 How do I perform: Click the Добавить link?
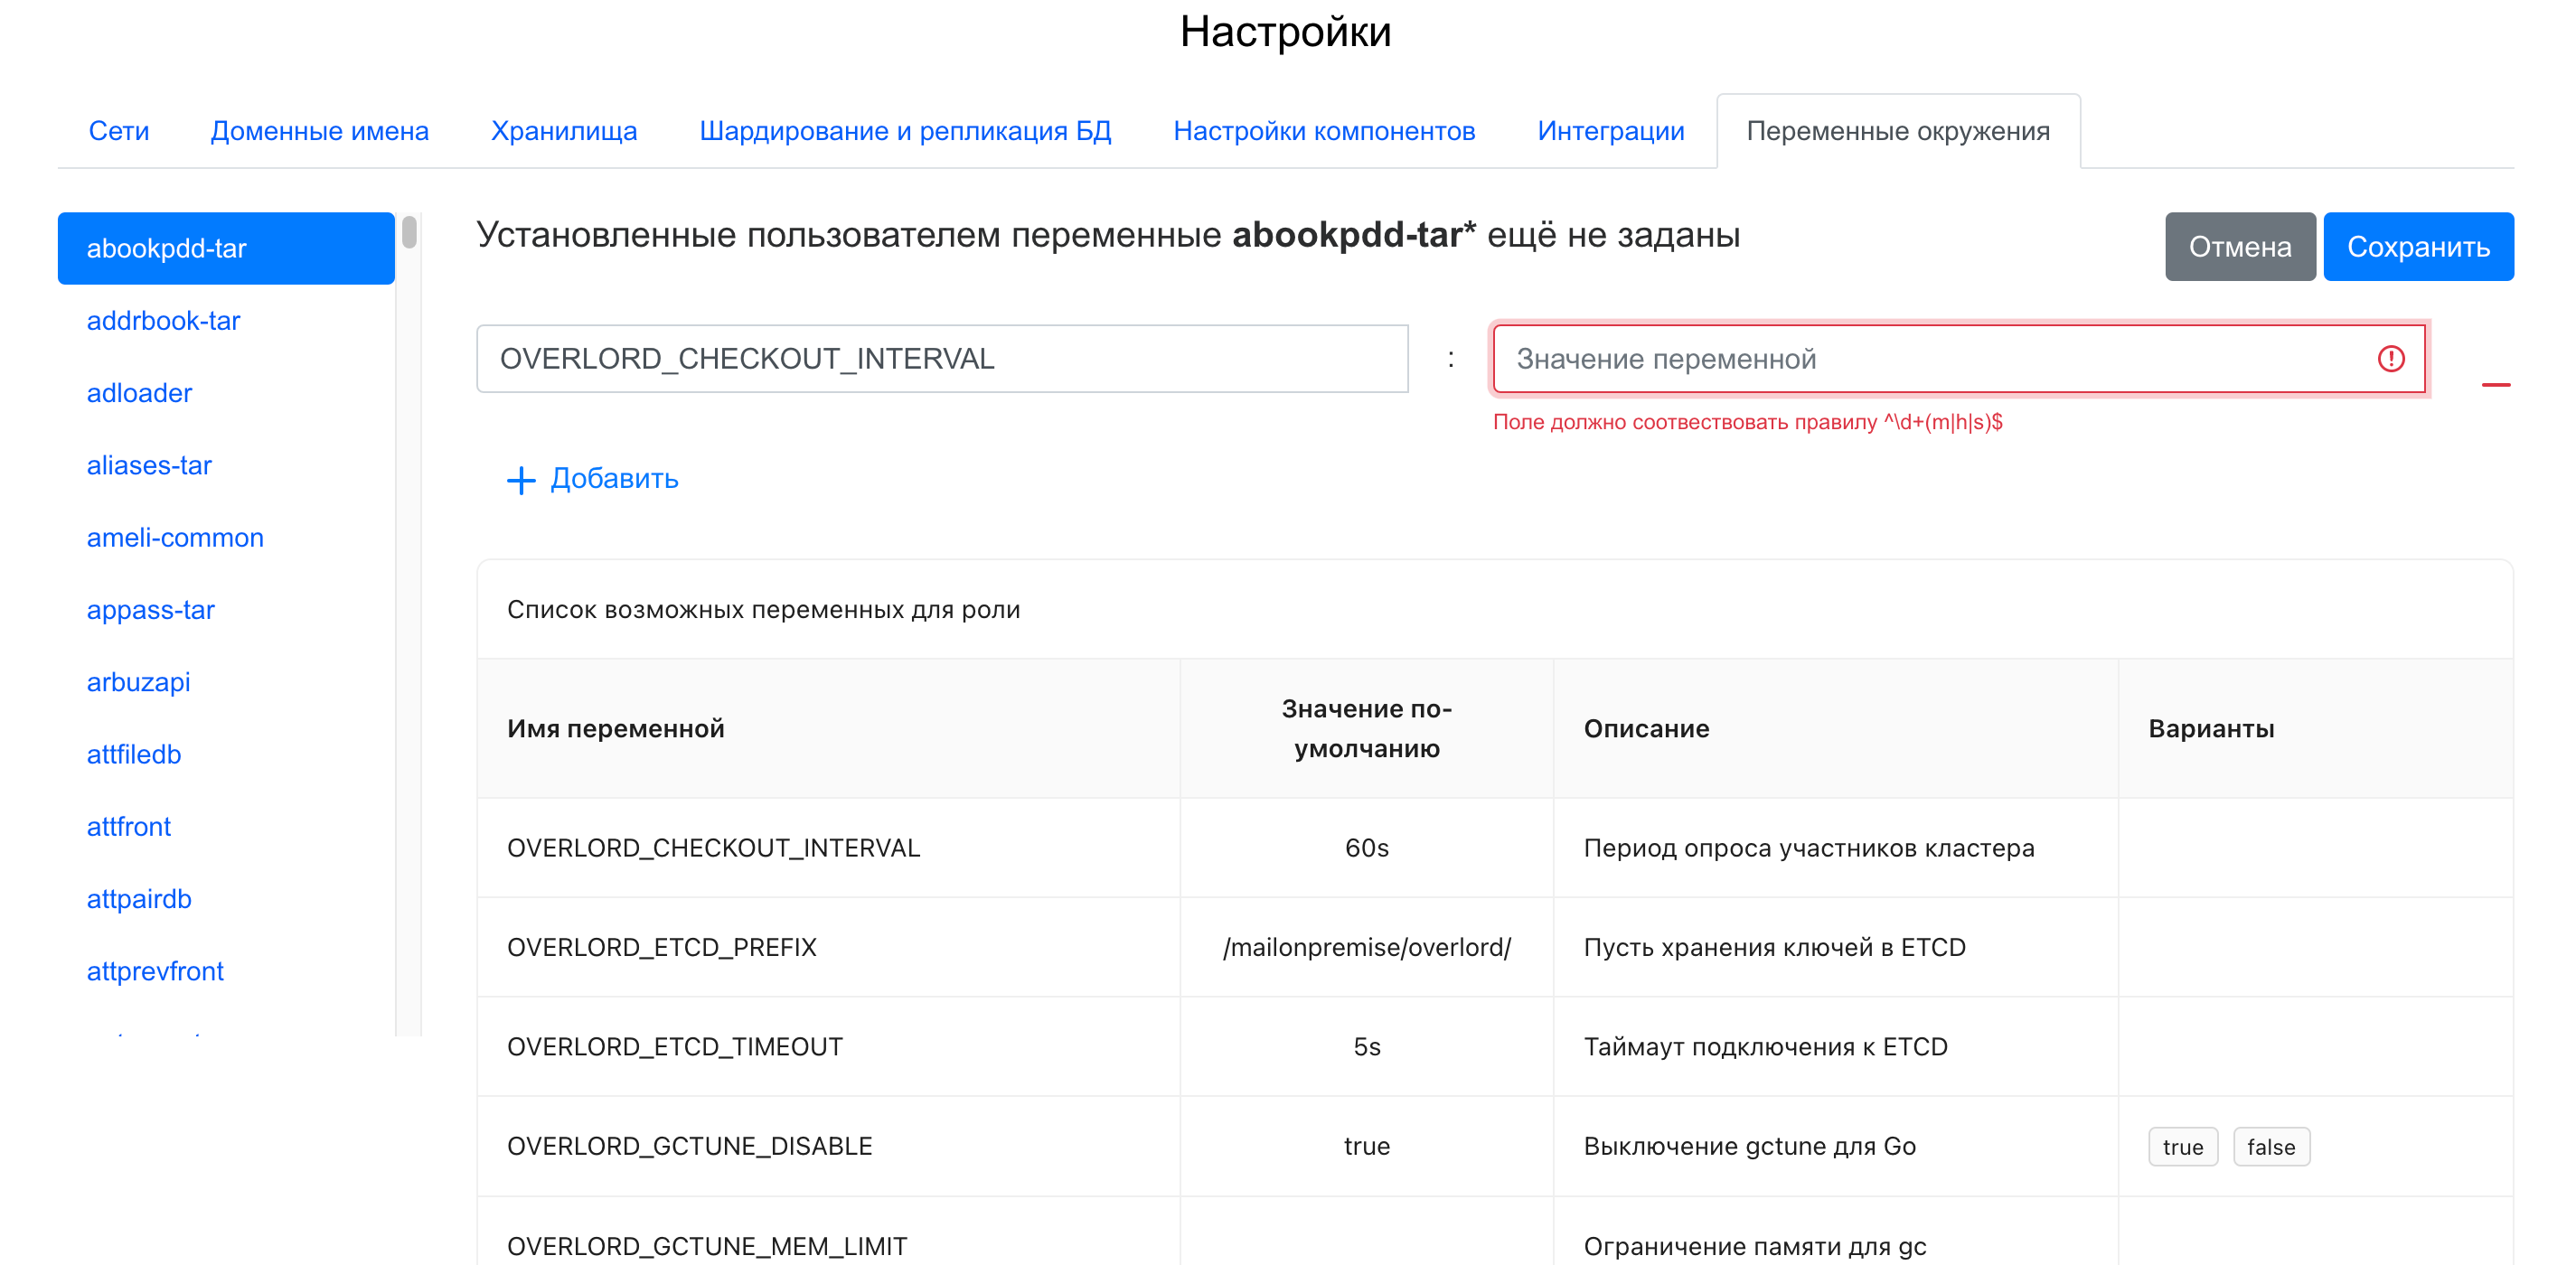(614, 479)
